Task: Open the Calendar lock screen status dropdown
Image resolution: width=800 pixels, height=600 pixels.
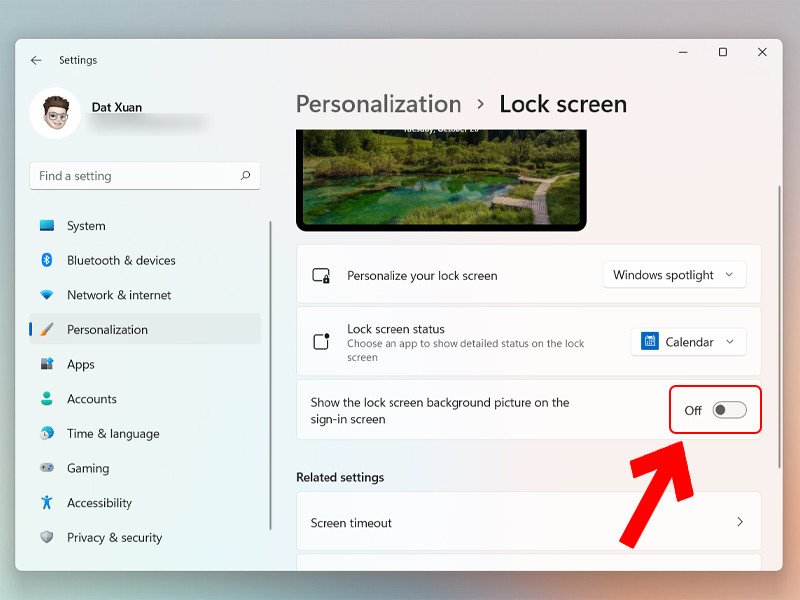Action: point(688,342)
